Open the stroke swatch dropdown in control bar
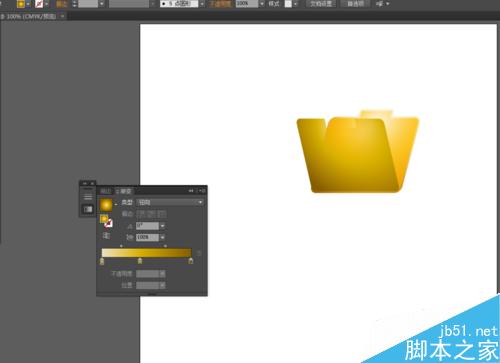500x363 pixels. pos(46,4)
